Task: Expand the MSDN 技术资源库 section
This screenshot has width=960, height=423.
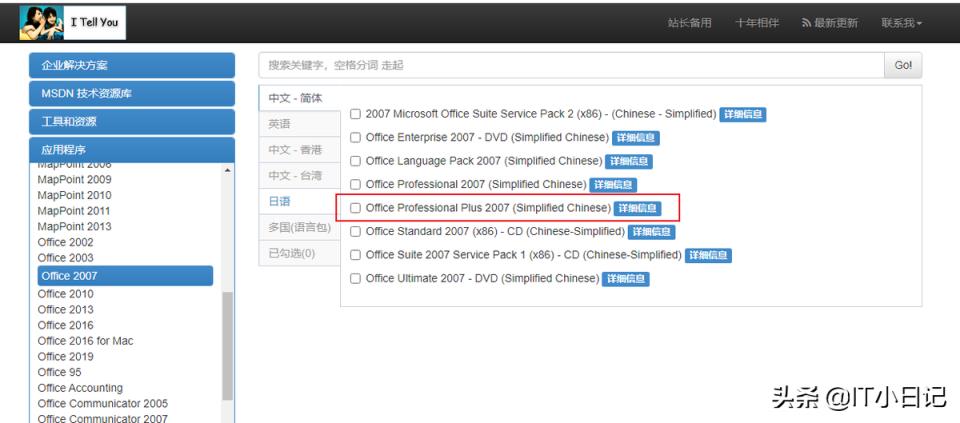Action: 132,94
